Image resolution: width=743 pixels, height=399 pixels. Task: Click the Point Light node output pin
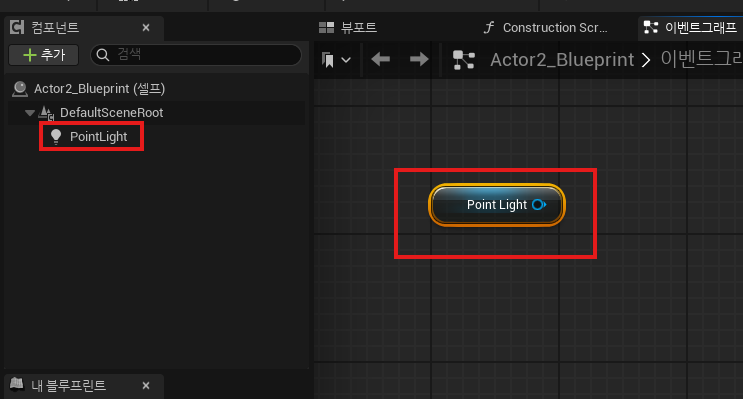click(539, 205)
